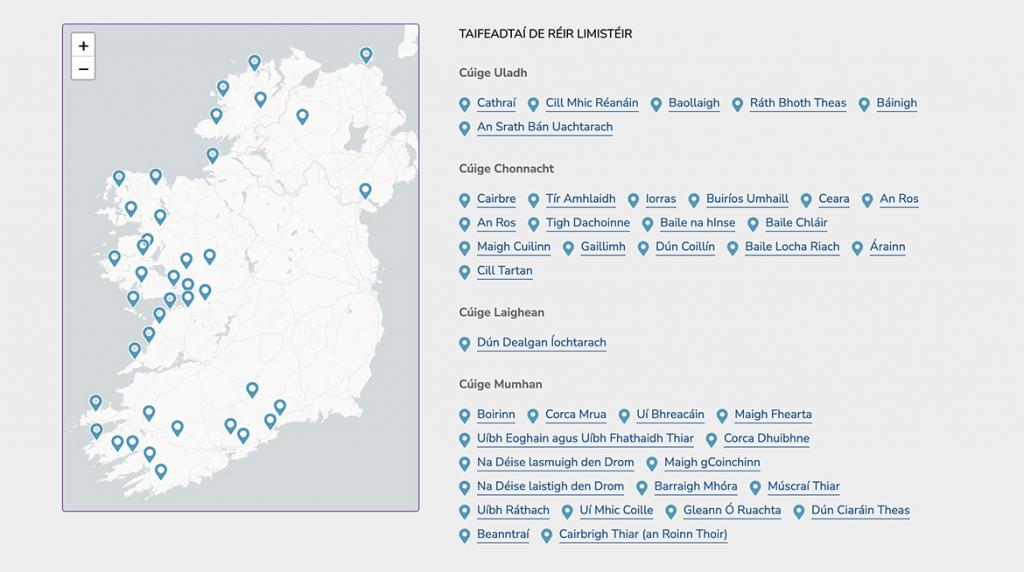The width and height of the screenshot is (1024, 572).
Task: Open the Cill Mhic Réanáin link
Action: pyautogui.click(x=591, y=103)
